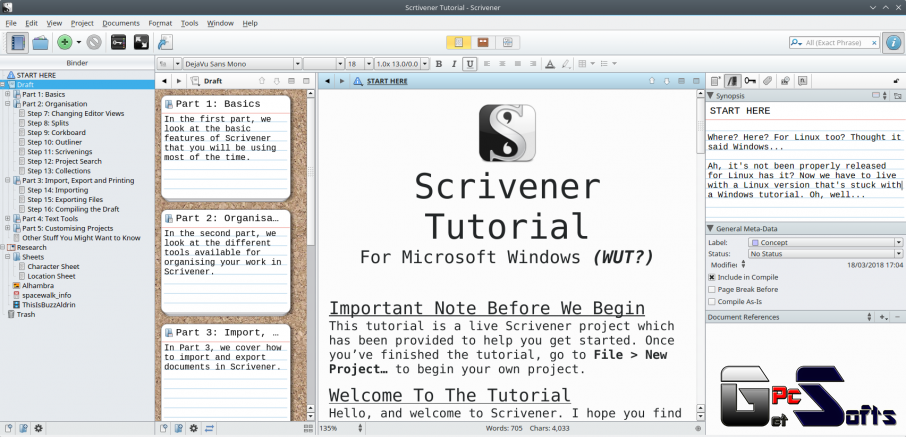Image resolution: width=906 pixels, height=437 pixels.
Task: Open the Status dropdown showing No Status
Action: point(826,254)
